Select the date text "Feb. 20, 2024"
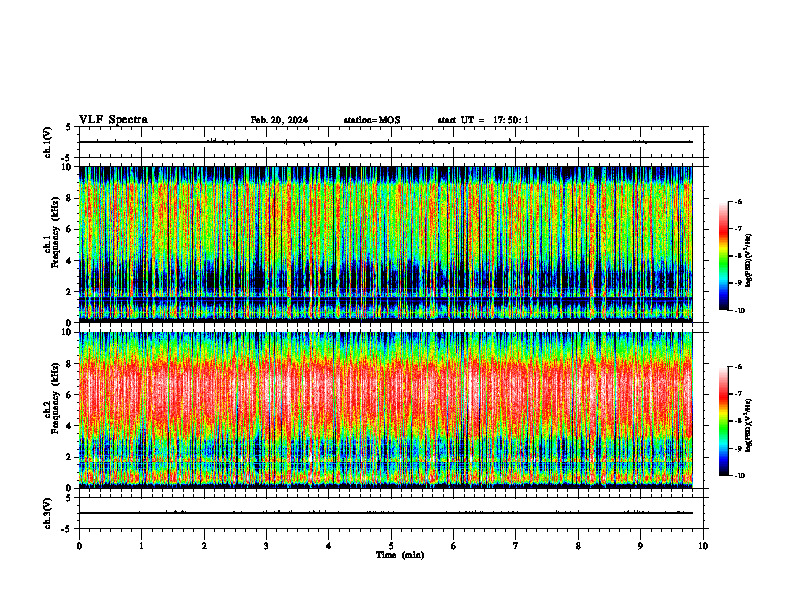This screenshot has width=792, height=612. (x=279, y=120)
